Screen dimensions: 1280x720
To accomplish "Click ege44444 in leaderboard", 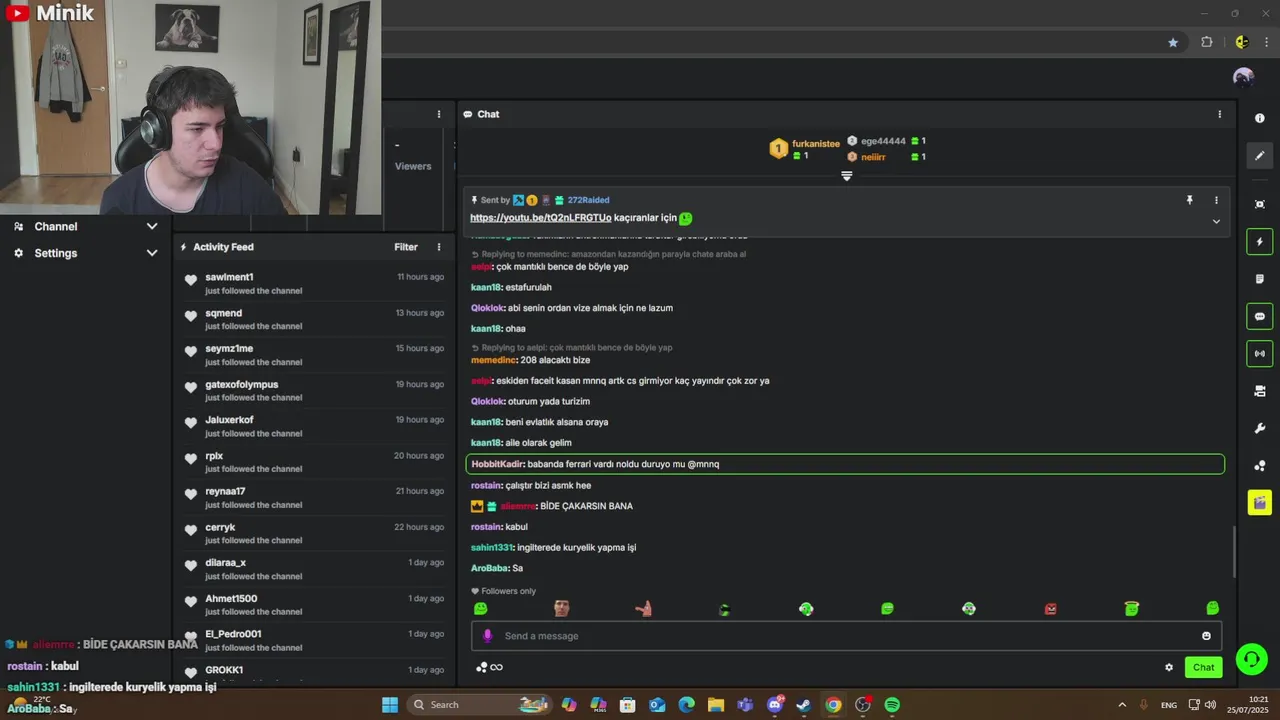I will click(x=883, y=141).
